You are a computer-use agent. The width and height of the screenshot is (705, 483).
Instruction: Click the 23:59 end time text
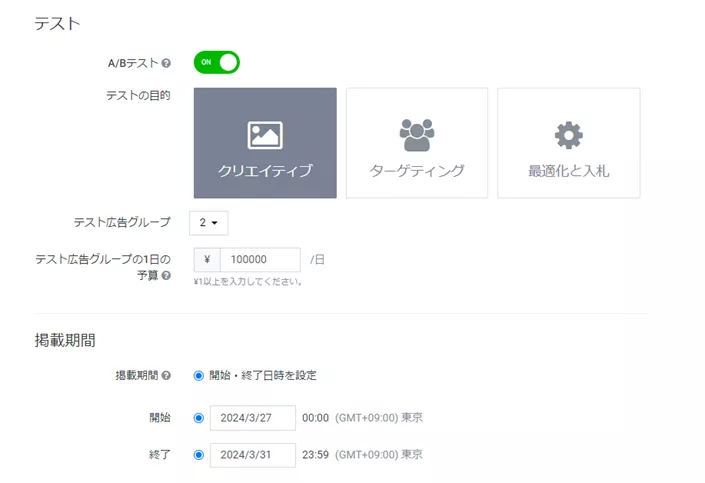coord(315,455)
